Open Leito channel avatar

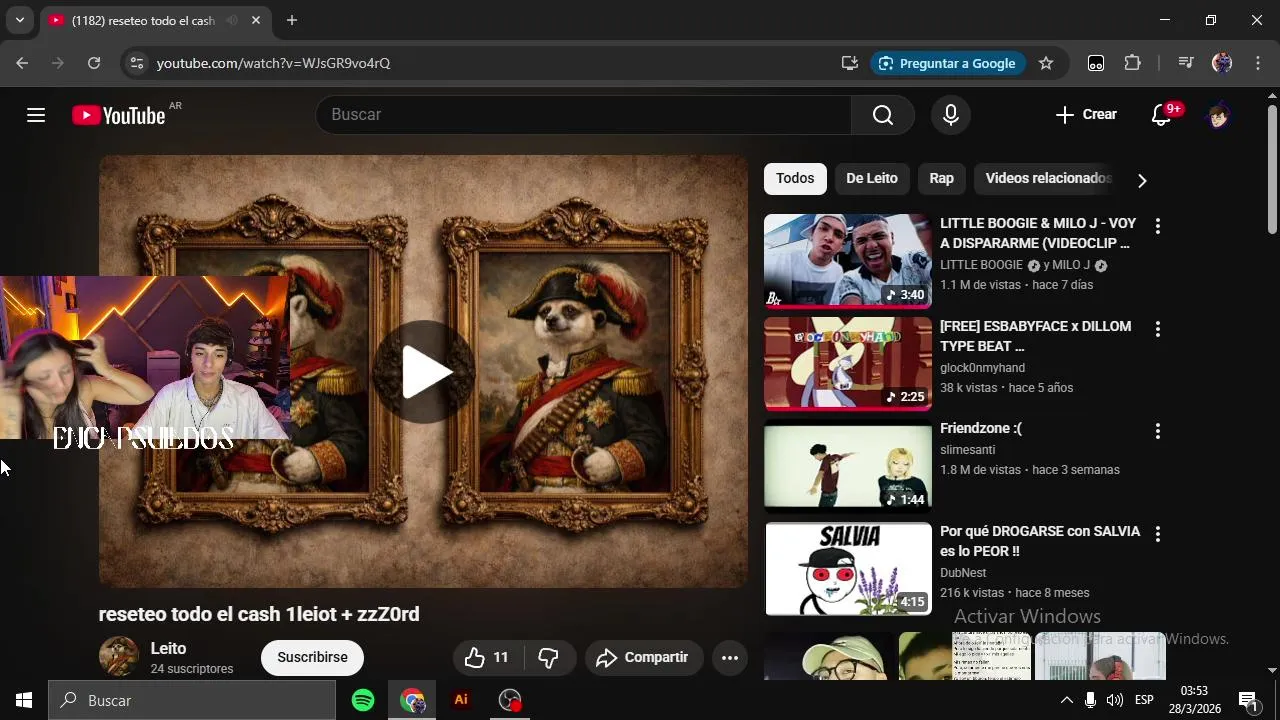tap(118, 657)
